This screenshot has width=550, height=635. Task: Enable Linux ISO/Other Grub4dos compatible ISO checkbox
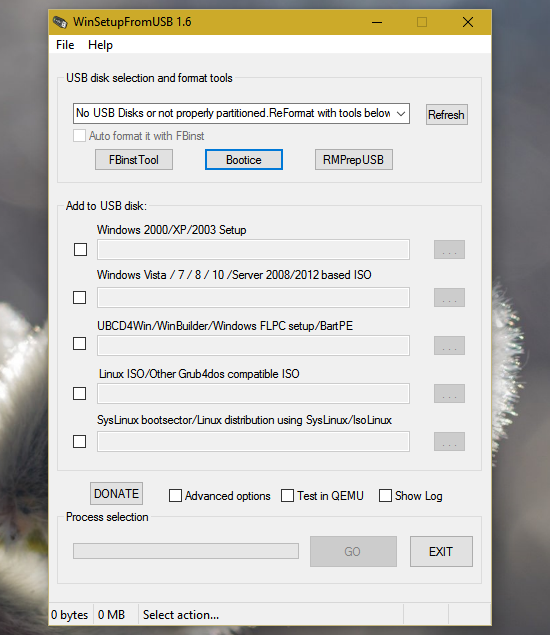(x=79, y=393)
